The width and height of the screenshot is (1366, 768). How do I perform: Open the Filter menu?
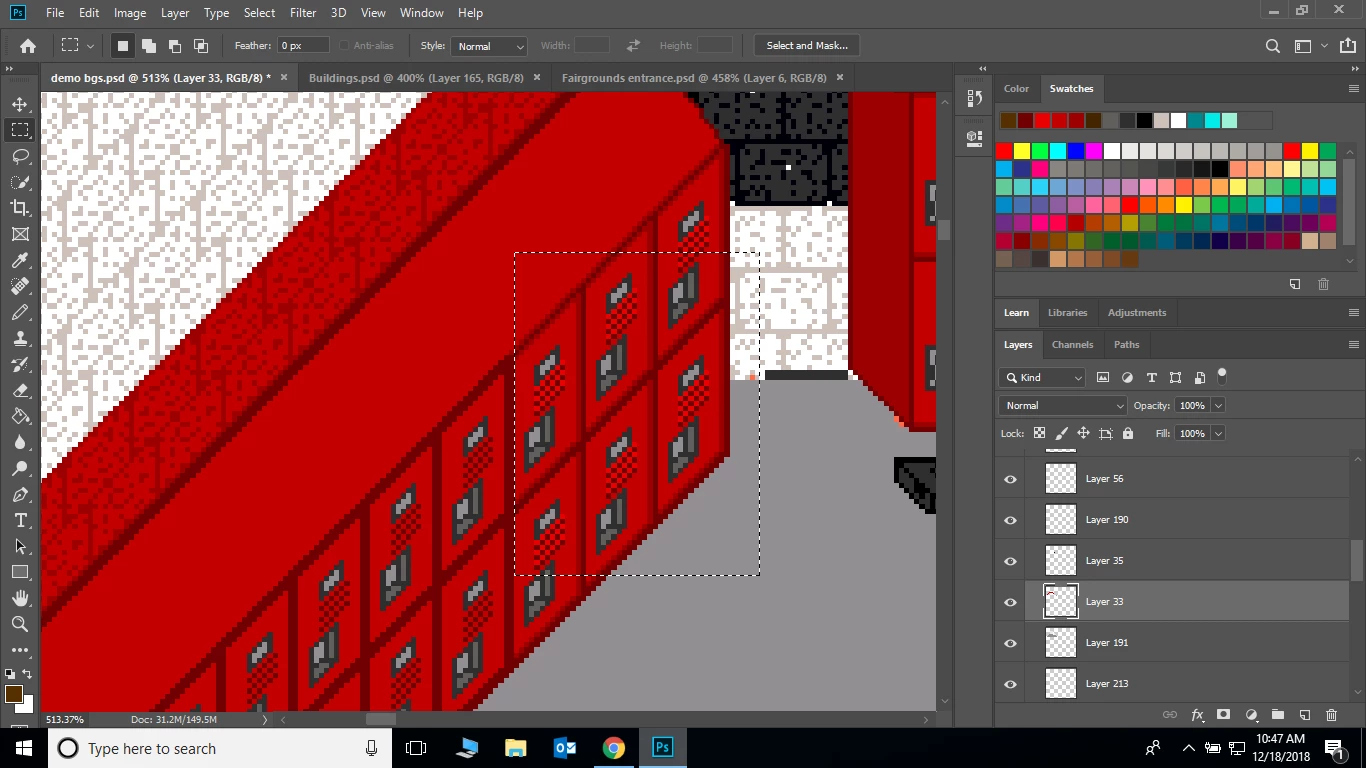pyautogui.click(x=302, y=13)
